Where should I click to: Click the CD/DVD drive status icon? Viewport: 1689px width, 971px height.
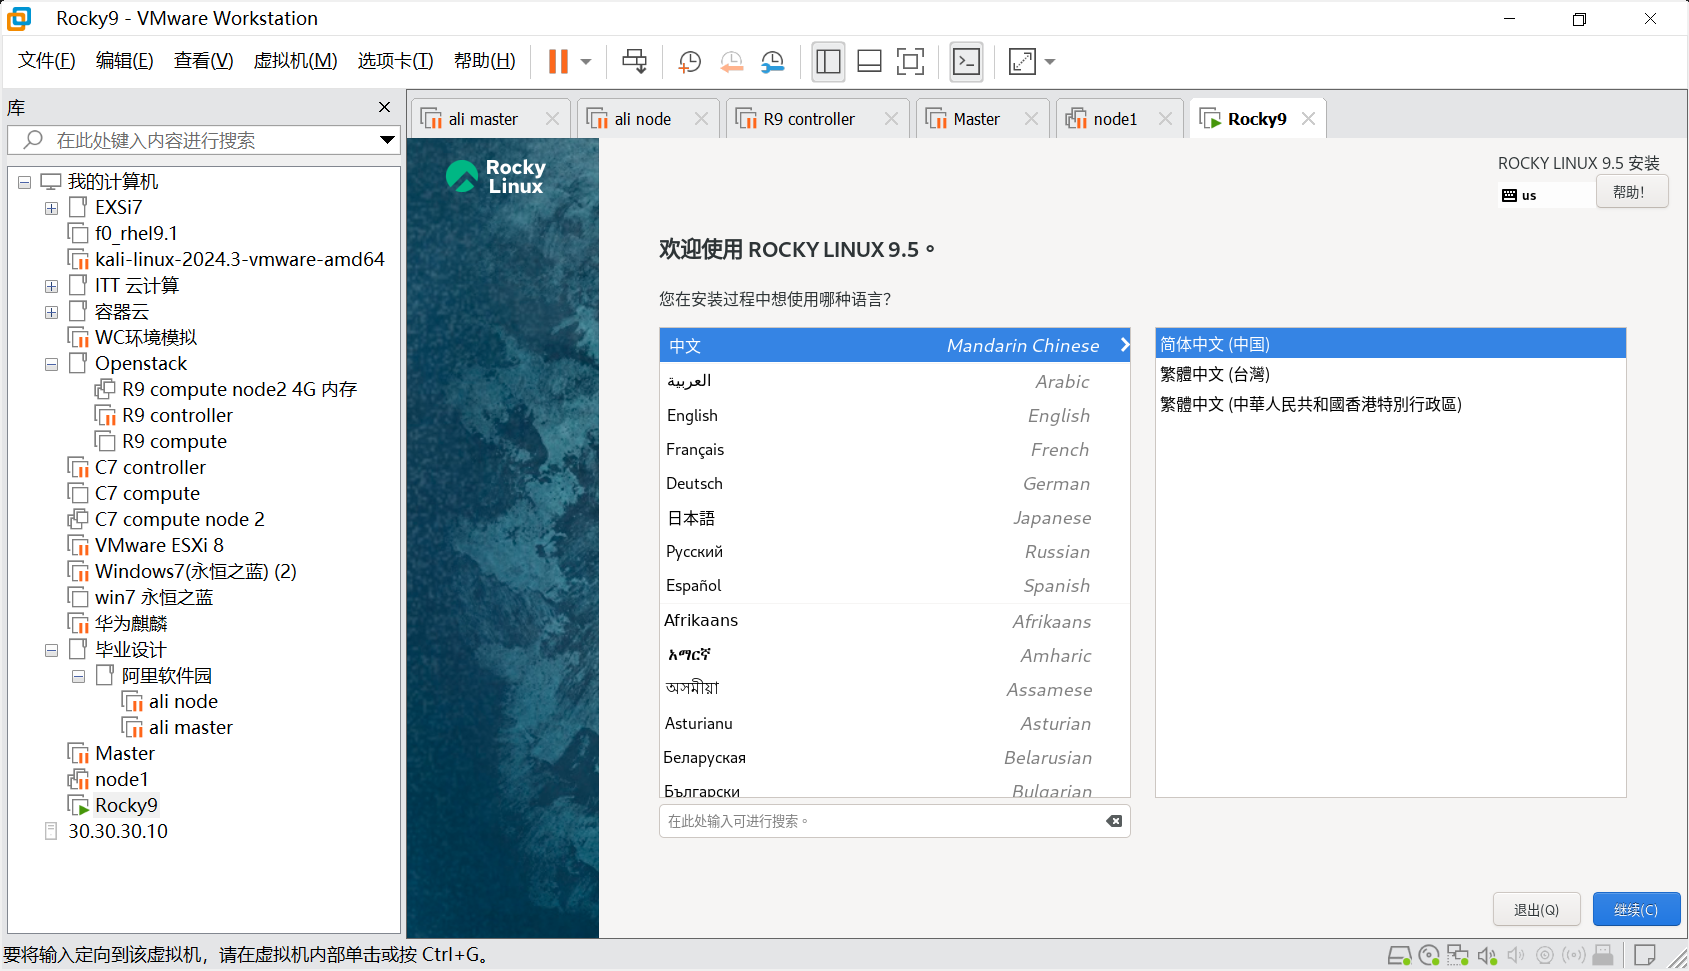pyautogui.click(x=1429, y=956)
